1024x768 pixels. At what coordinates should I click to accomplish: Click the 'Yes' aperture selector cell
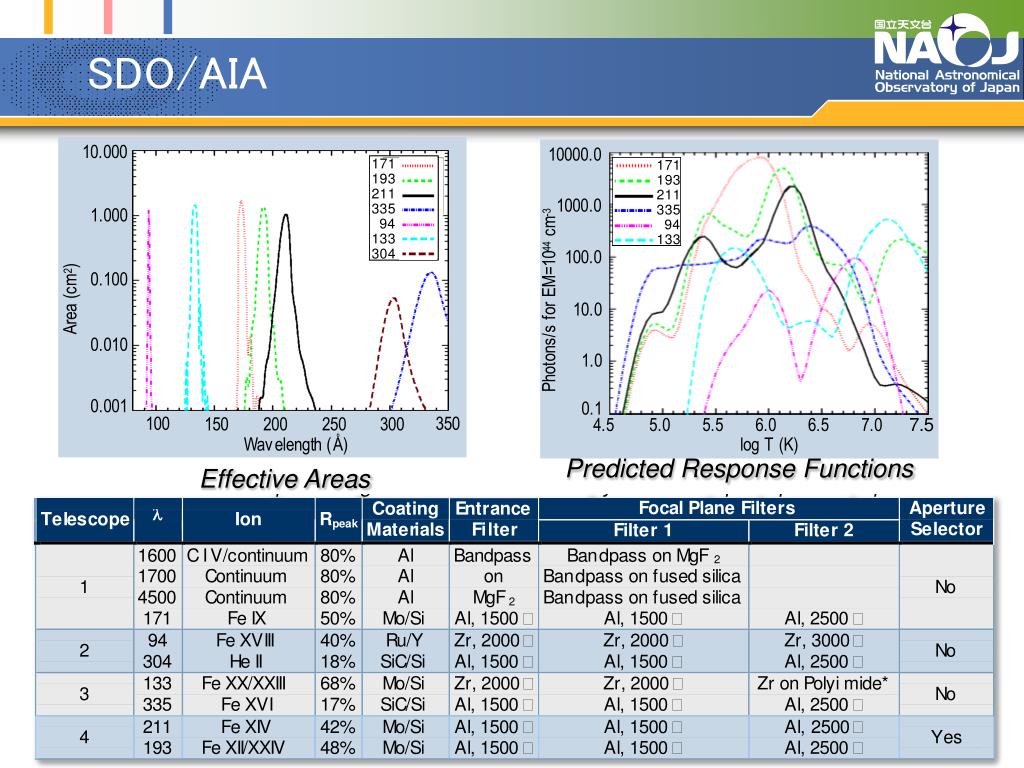(946, 737)
